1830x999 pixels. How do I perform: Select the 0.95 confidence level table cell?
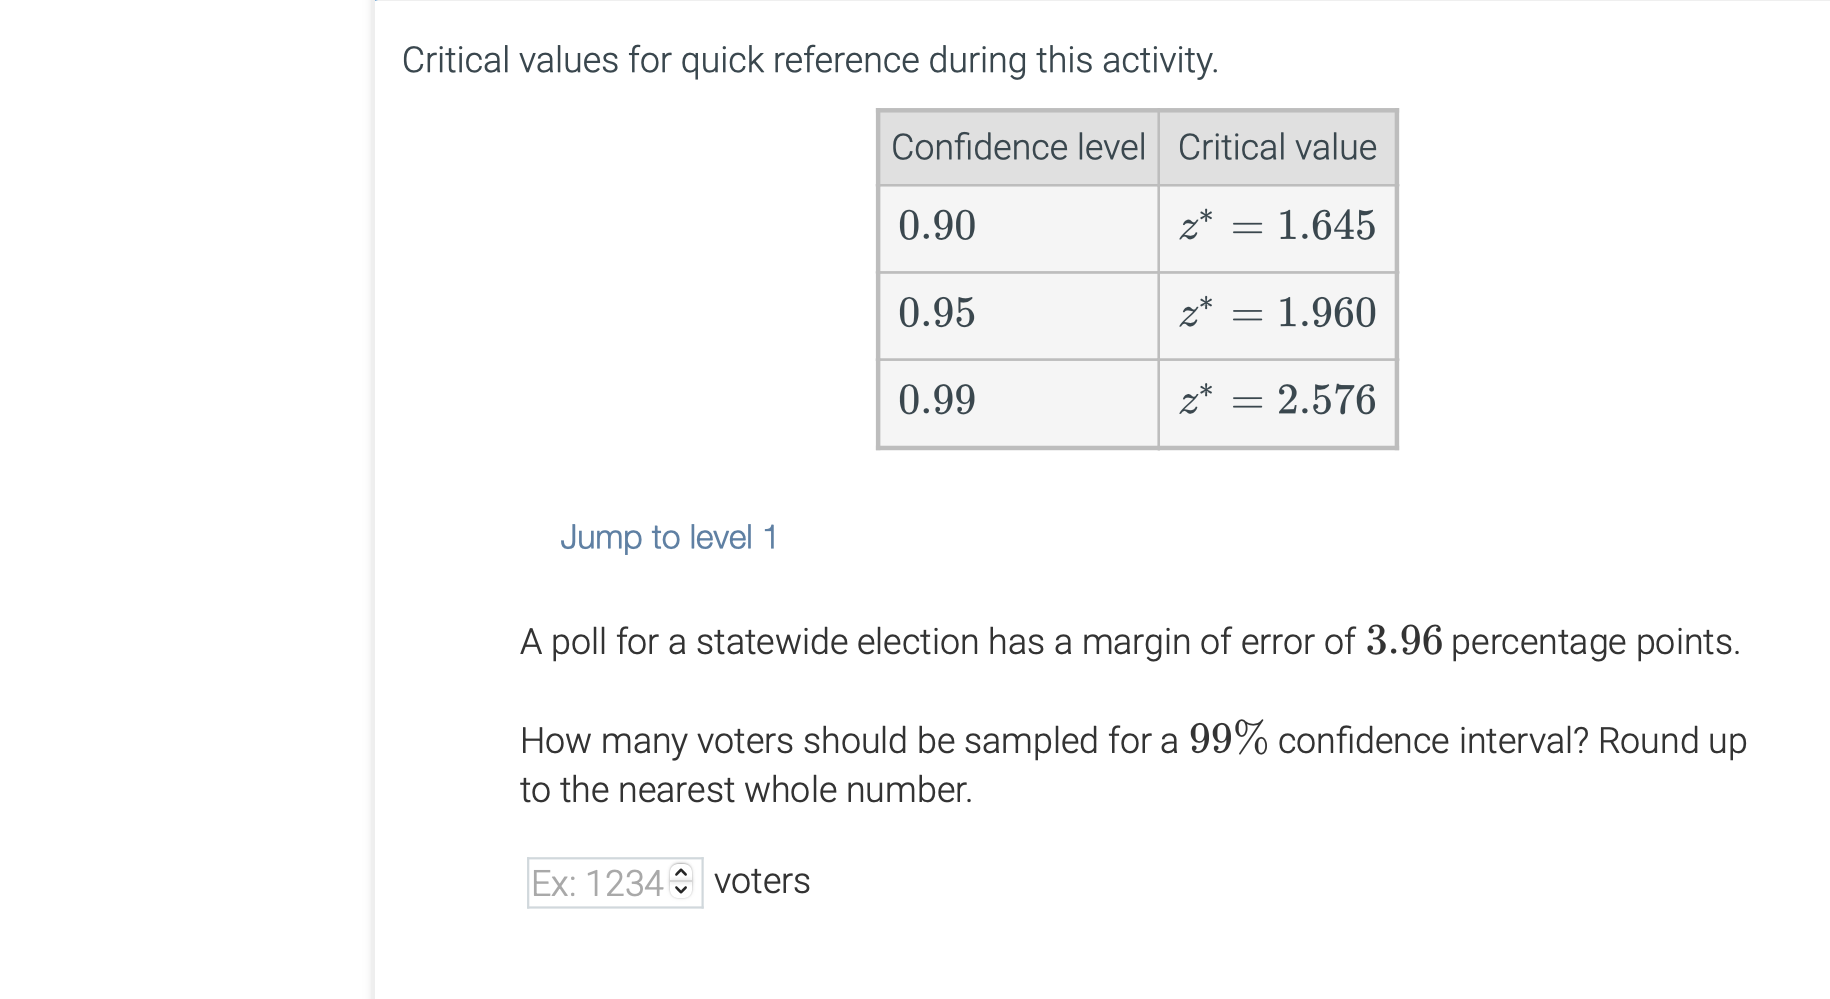[1015, 313]
